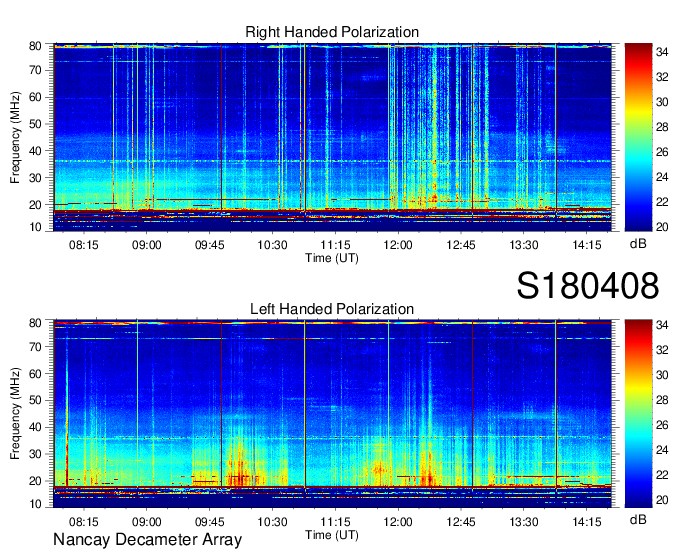Click the 'Right Handed Polarization' plot title
This screenshot has width=680, height=552.
[x=332, y=32]
